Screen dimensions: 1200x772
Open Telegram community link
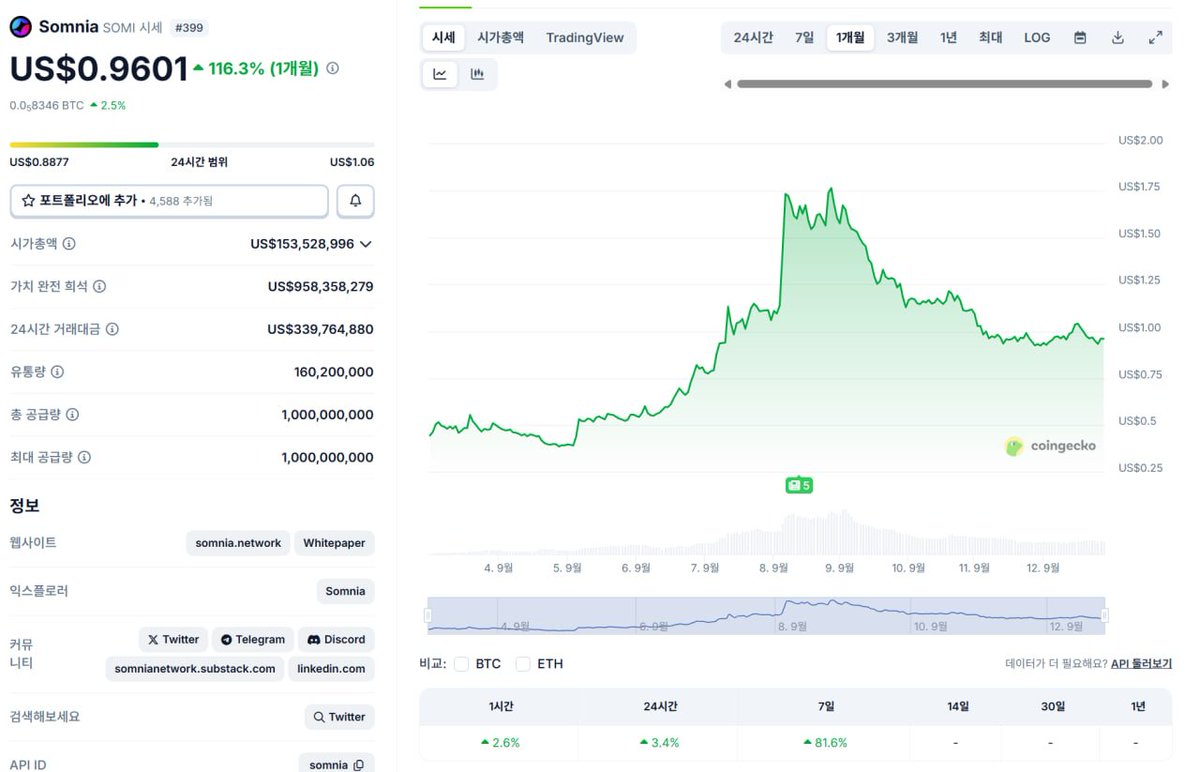253,640
